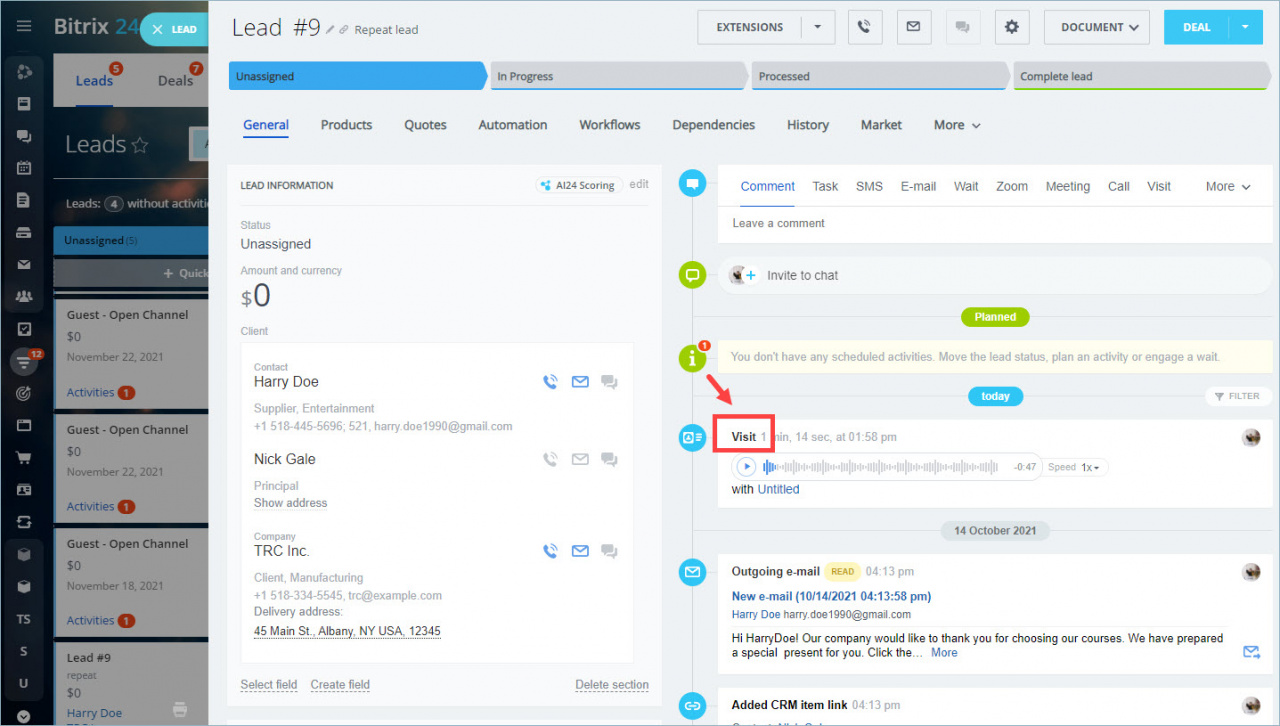Select SMS in the timeline activity bar
The image size is (1280, 726).
pyautogui.click(x=869, y=186)
